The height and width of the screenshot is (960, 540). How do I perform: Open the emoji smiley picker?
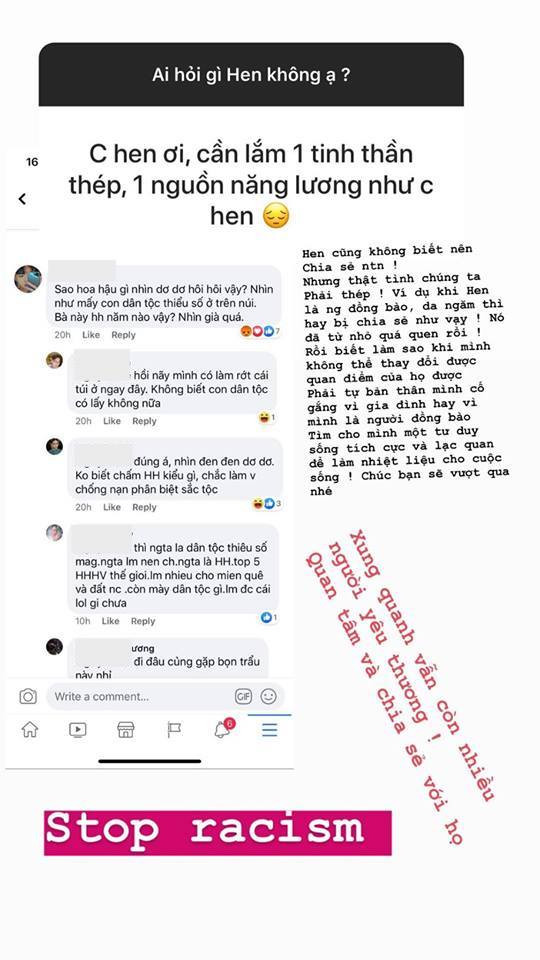tap(268, 696)
